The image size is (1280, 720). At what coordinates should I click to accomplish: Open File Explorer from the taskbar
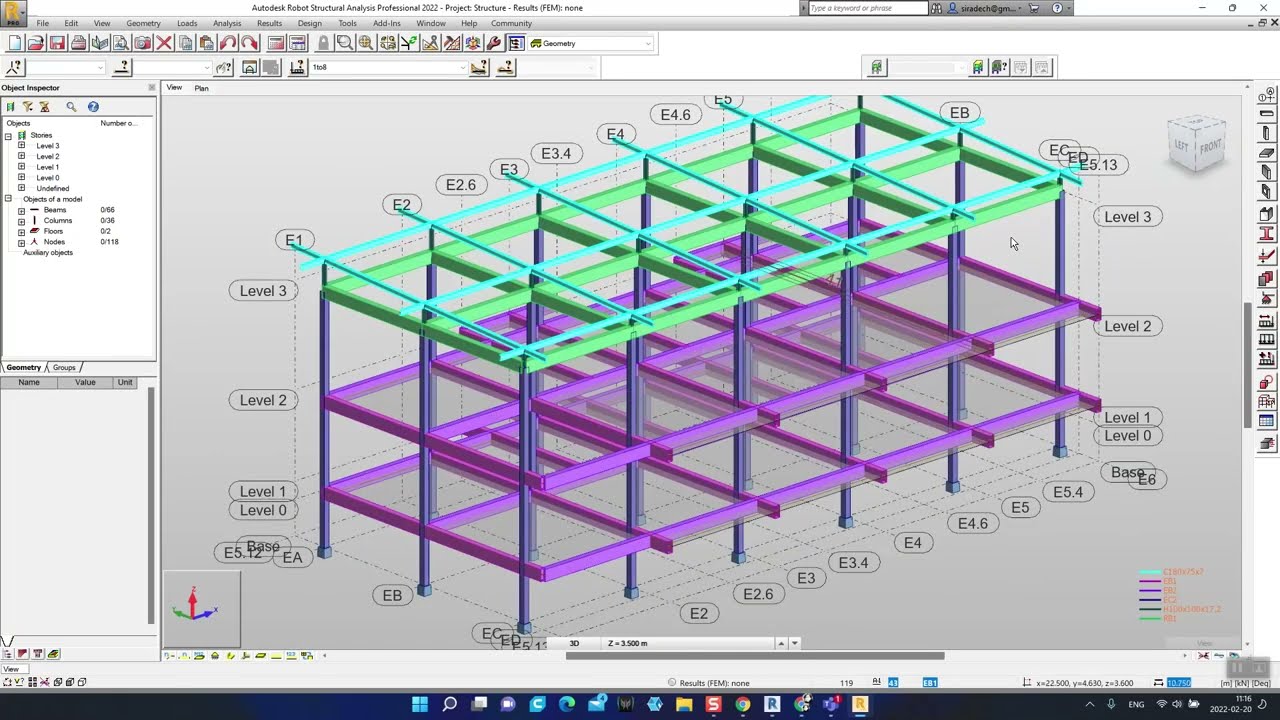coord(684,704)
